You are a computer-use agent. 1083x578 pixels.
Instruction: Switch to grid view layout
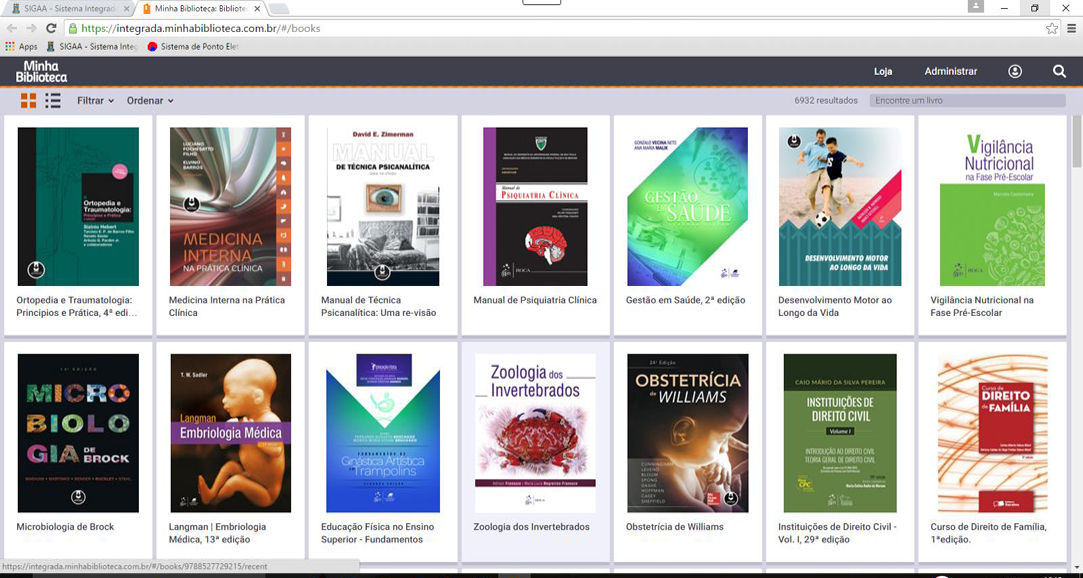point(28,101)
